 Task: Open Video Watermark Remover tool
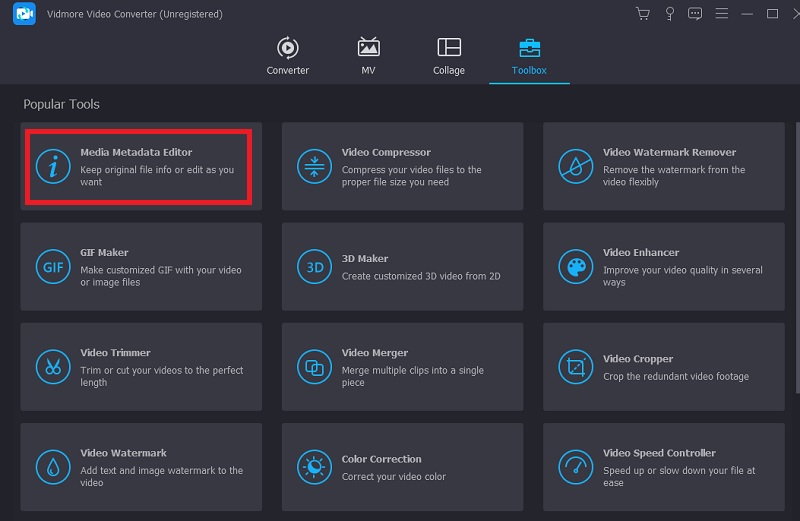point(663,166)
